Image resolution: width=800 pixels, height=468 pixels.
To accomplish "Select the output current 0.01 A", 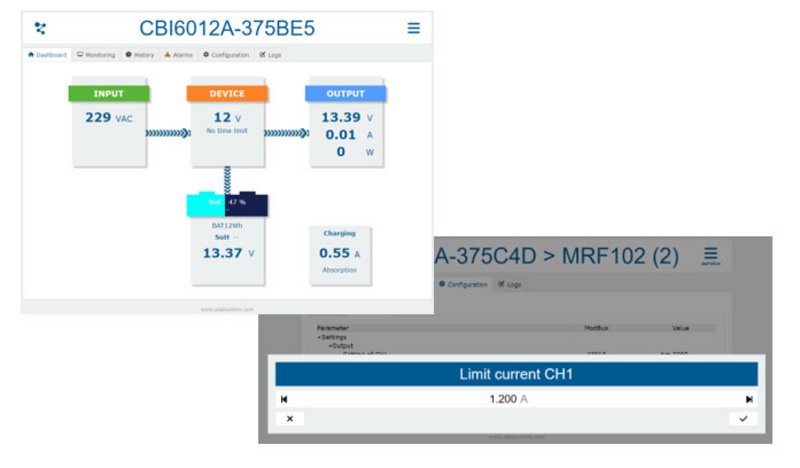I will pos(349,135).
